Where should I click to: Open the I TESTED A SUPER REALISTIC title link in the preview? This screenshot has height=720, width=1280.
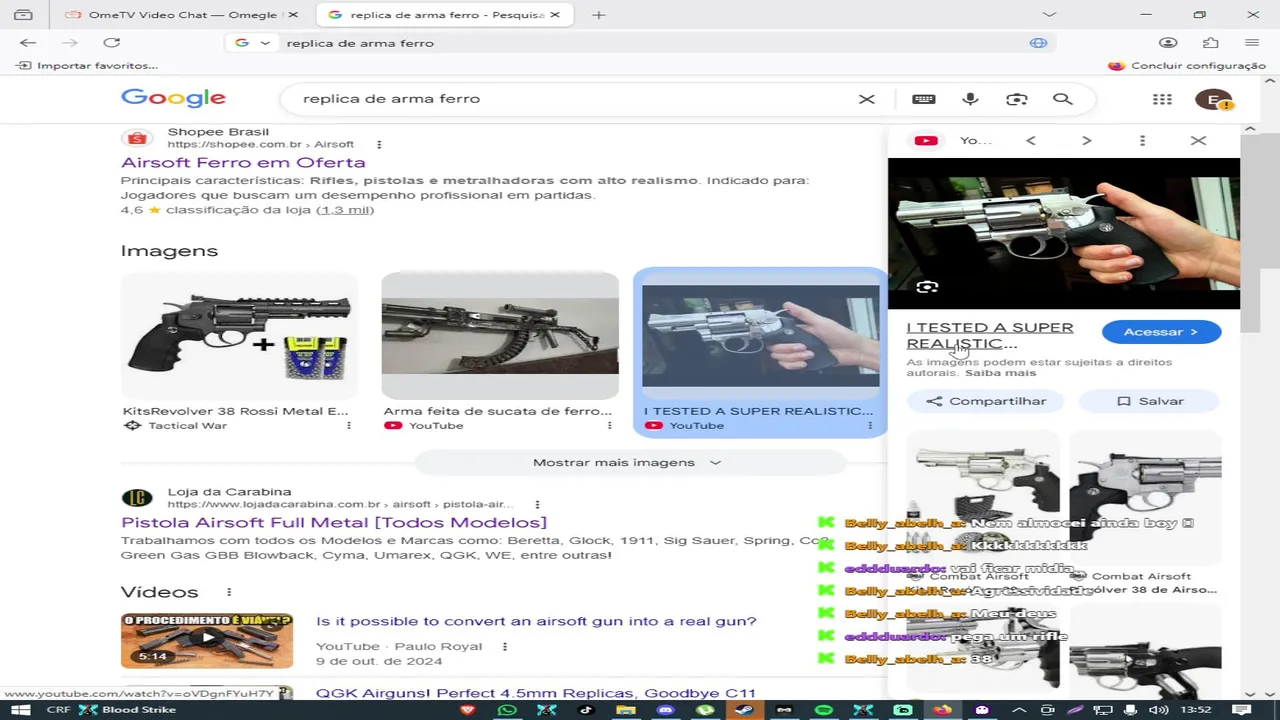(x=990, y=335)
